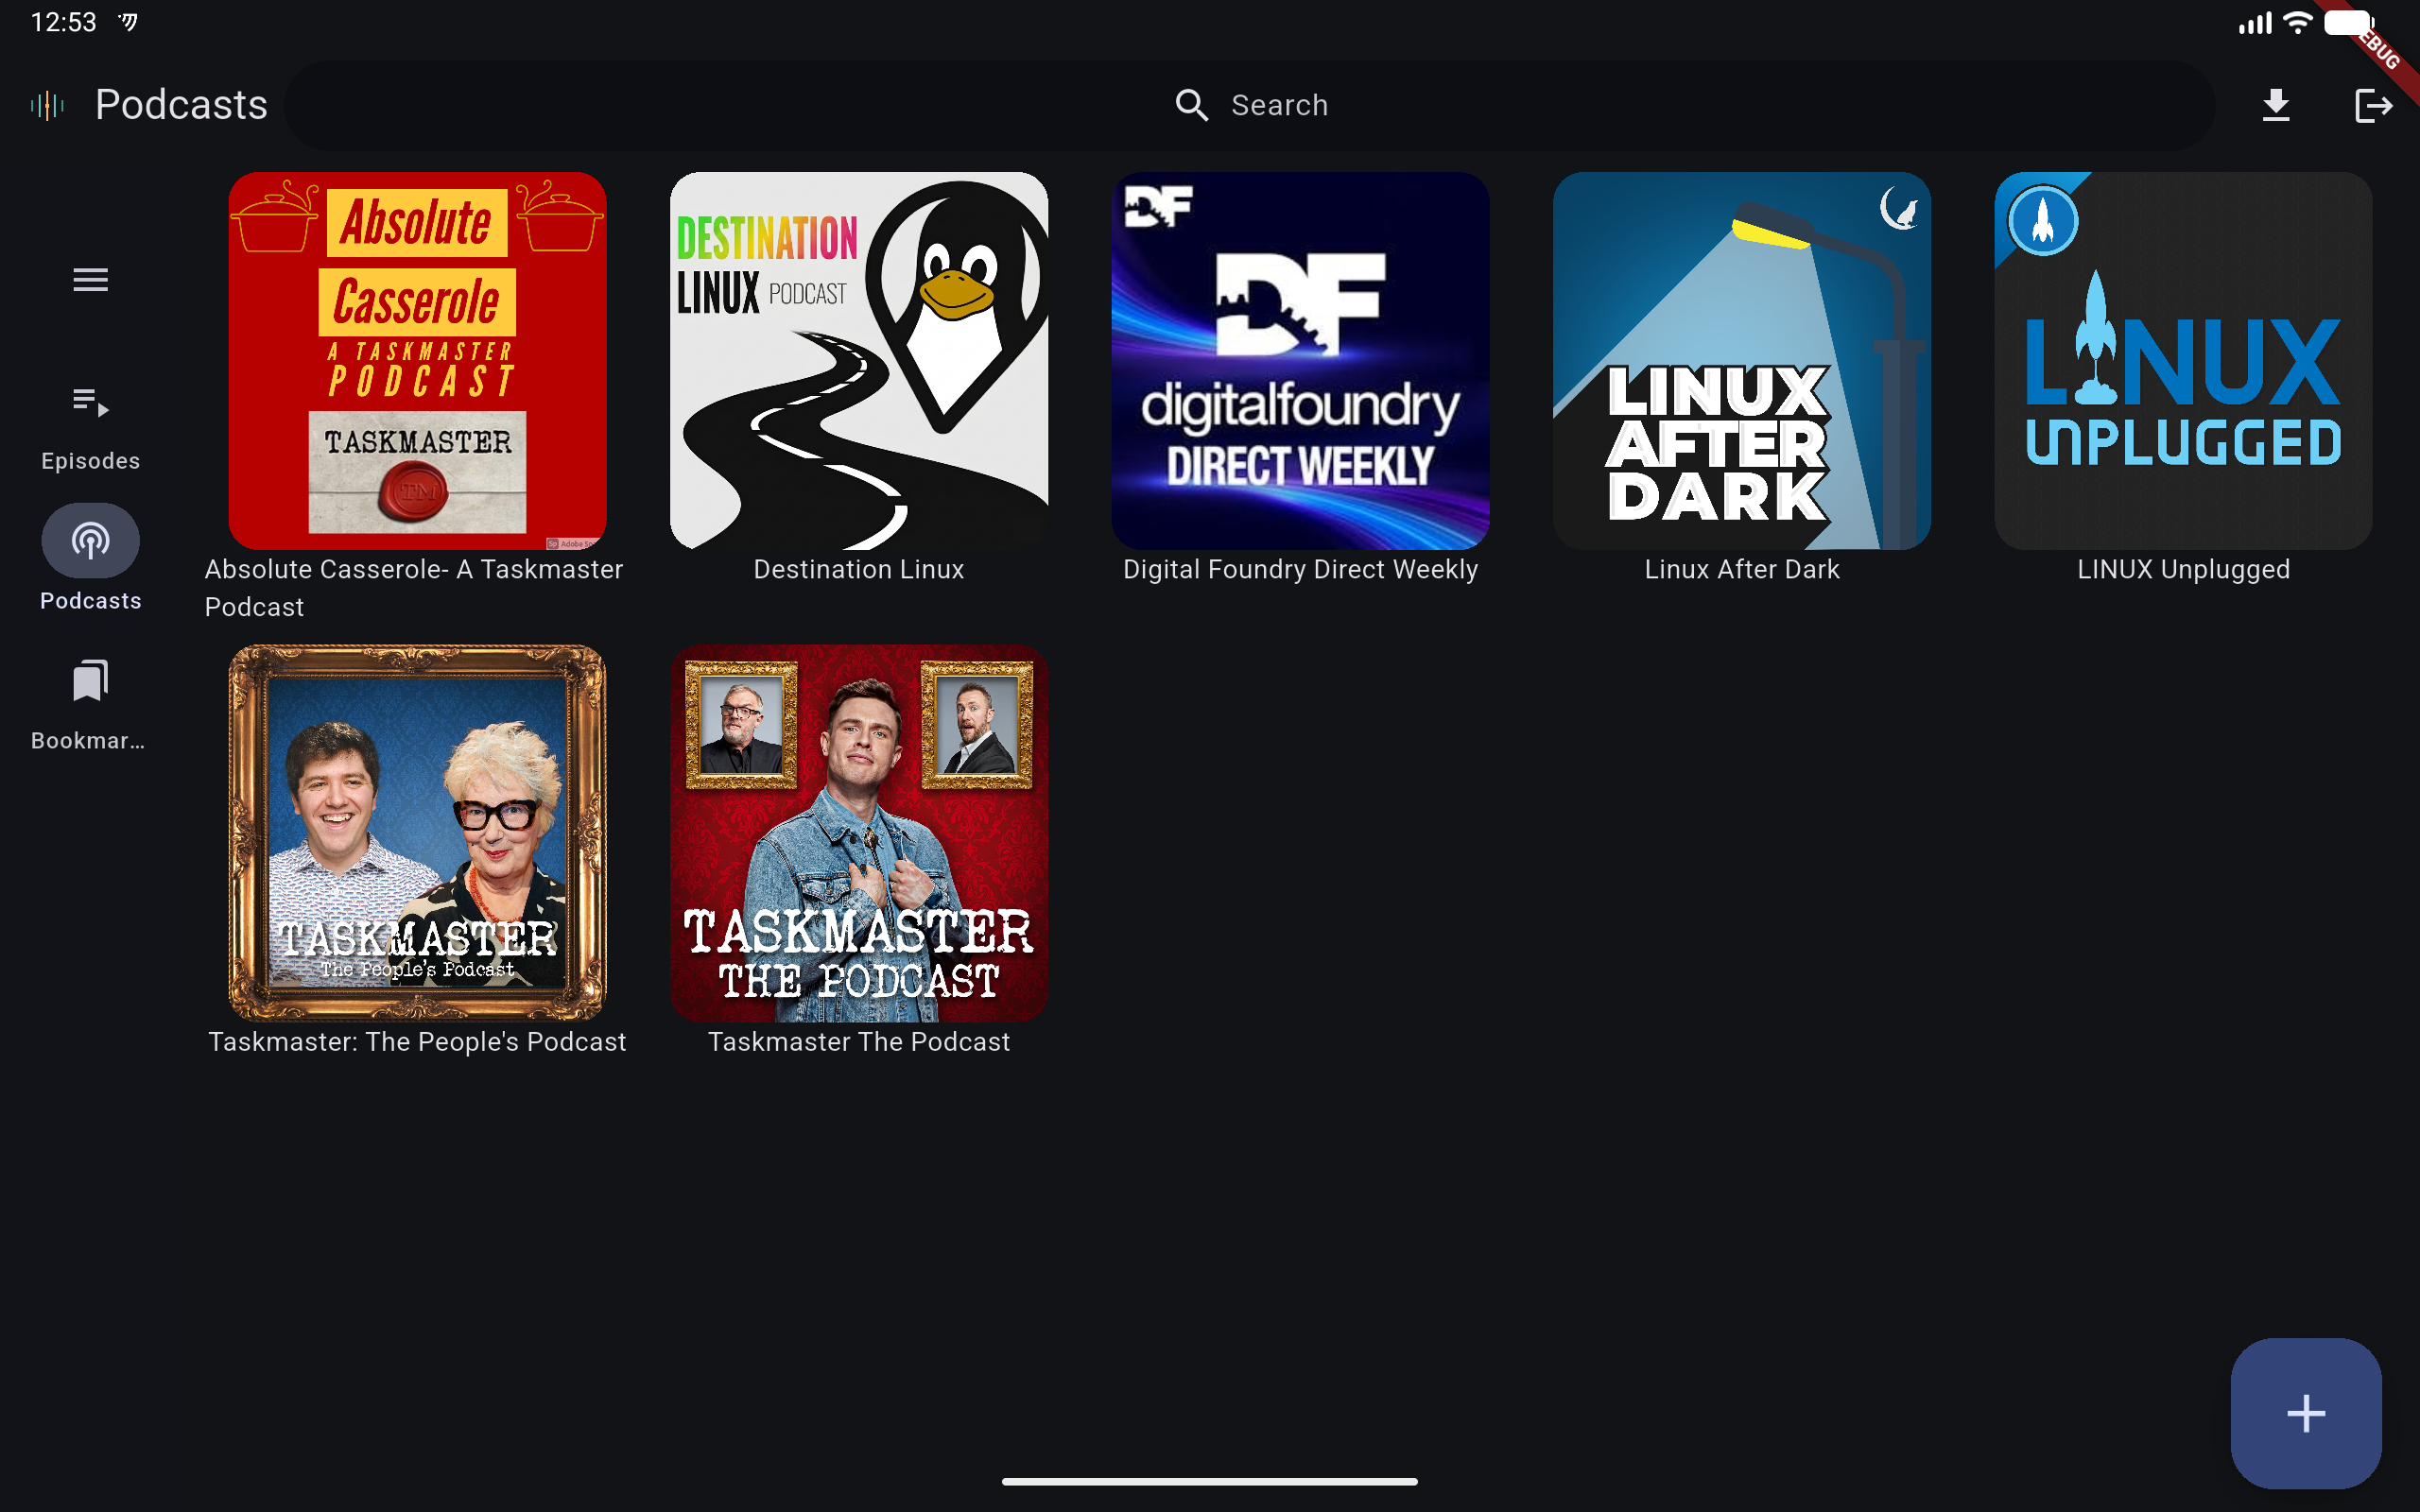Tap the home indicator bar
The width and height of the screenshot is (2420, 1512).
click(1209, 1481)
